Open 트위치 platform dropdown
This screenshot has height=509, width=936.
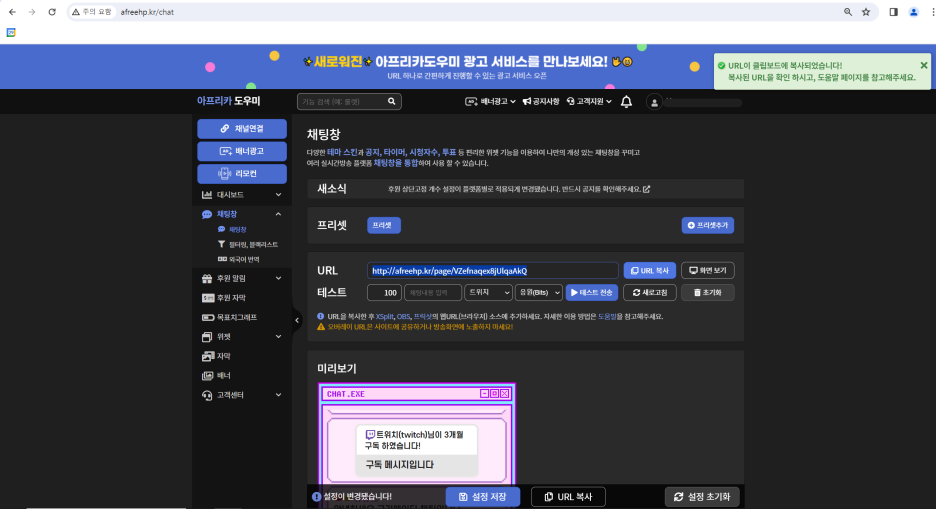pos(488,293)
